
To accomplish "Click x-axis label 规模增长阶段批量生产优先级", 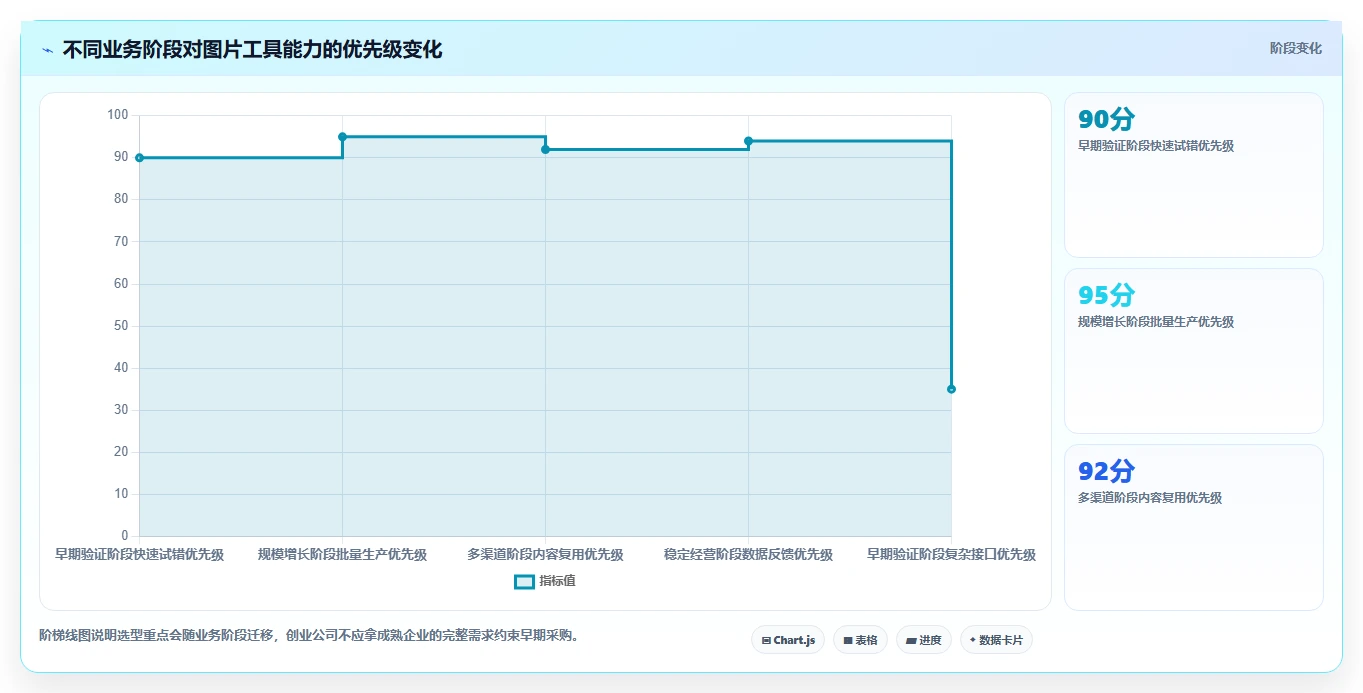I will [342, 554].
